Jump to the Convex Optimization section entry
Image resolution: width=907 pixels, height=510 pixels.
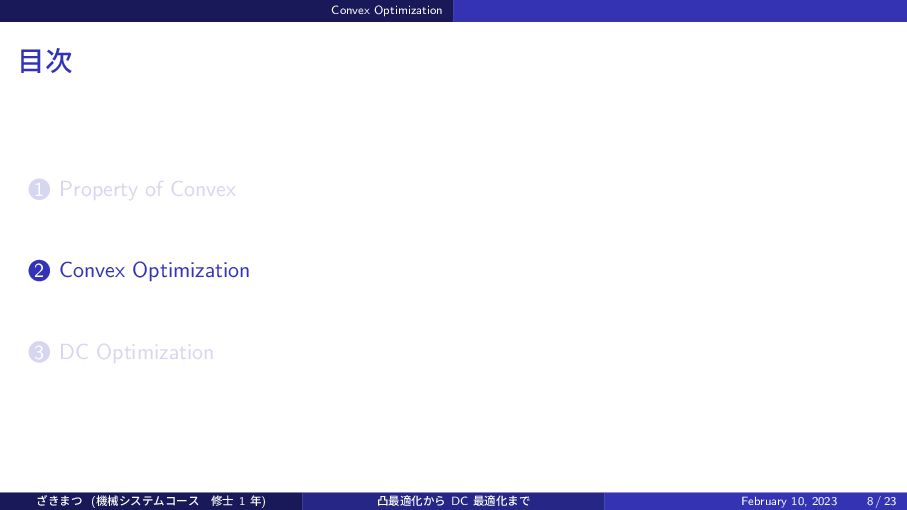[x=154, y=271]
